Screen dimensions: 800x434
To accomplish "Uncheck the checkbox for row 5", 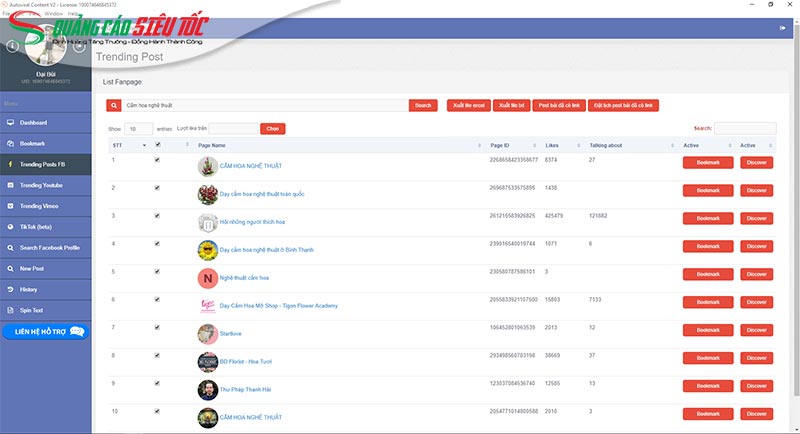I will [157, 271].
